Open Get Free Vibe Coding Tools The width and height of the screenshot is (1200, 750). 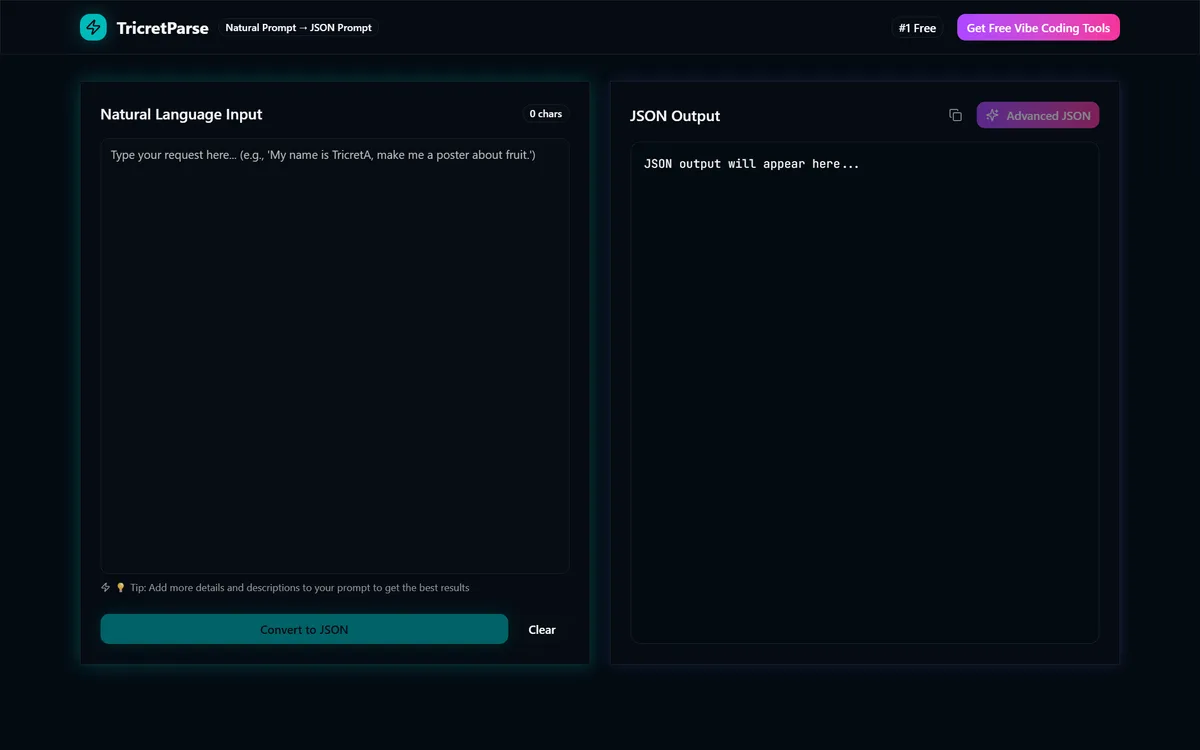point(1038,28)
